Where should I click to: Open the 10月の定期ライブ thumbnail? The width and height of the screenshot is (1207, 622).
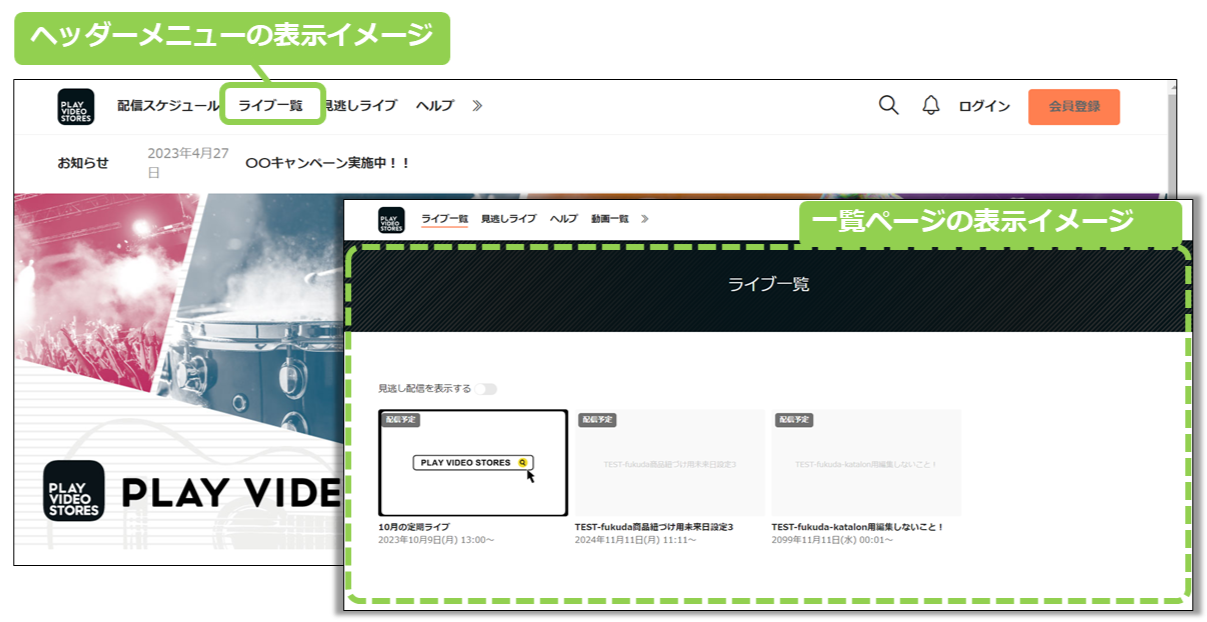[474, 463]
